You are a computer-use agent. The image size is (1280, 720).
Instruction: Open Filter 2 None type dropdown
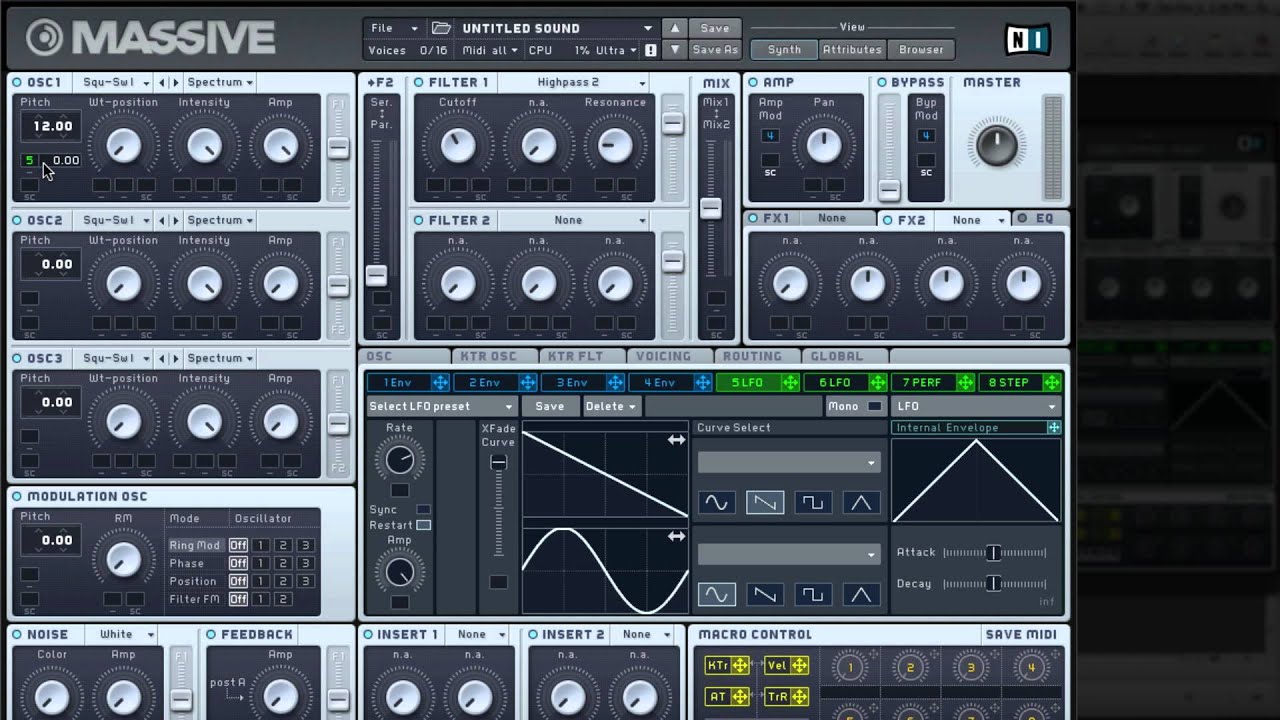(572, 220)
